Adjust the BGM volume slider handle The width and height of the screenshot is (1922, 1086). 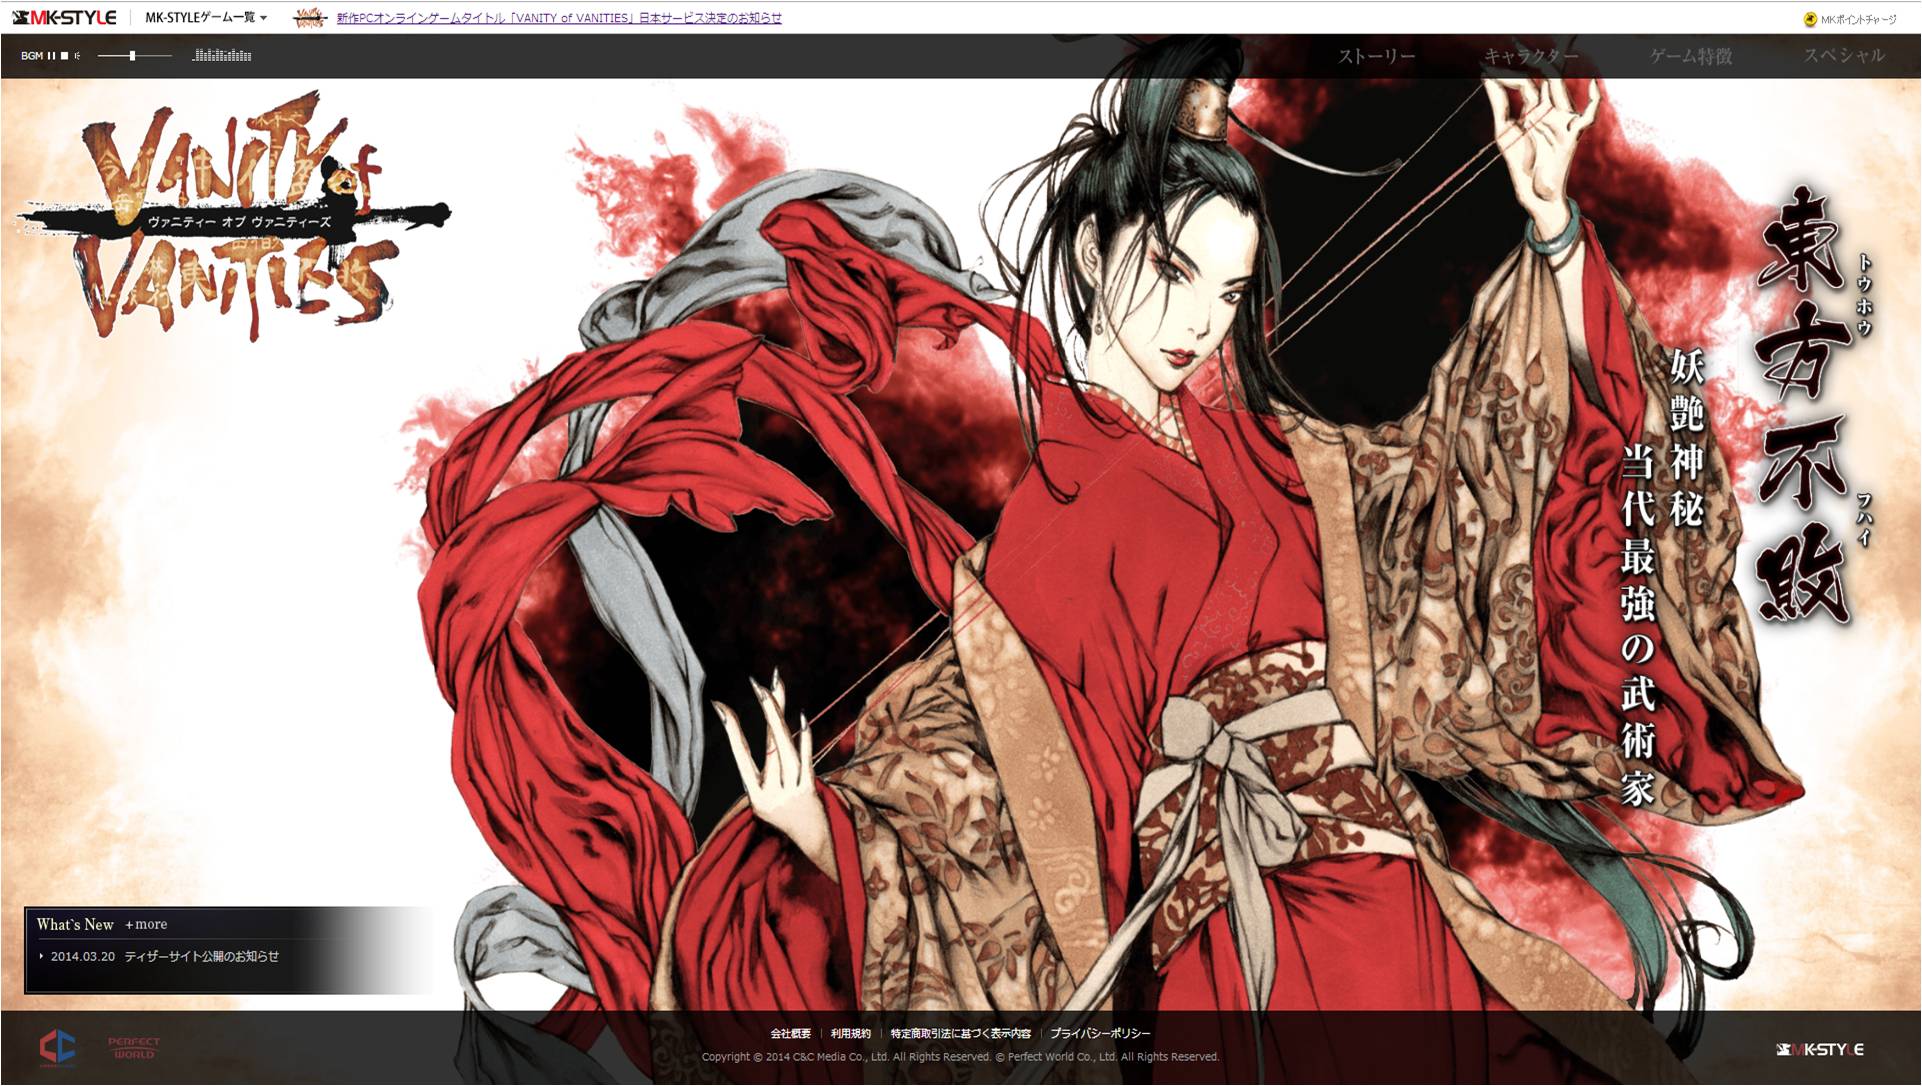[132, 56]
